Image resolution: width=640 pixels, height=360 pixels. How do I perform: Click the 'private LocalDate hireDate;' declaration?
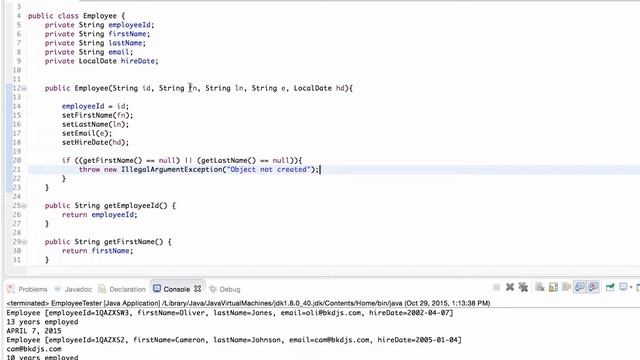tap(102, 61)
